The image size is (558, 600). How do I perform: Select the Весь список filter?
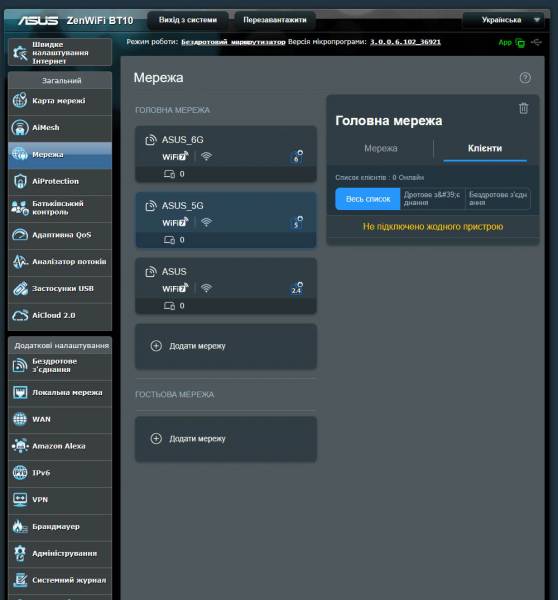click(x=368, y=199)
